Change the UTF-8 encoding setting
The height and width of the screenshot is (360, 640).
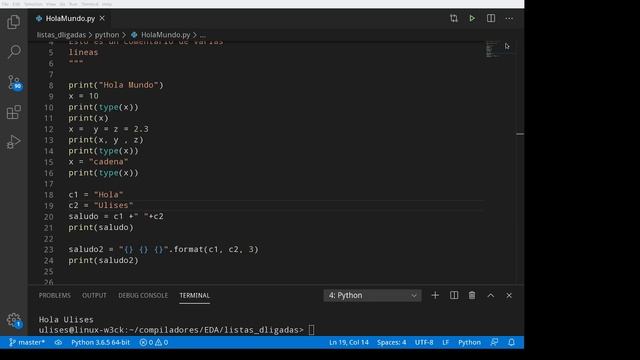[424, 342]
